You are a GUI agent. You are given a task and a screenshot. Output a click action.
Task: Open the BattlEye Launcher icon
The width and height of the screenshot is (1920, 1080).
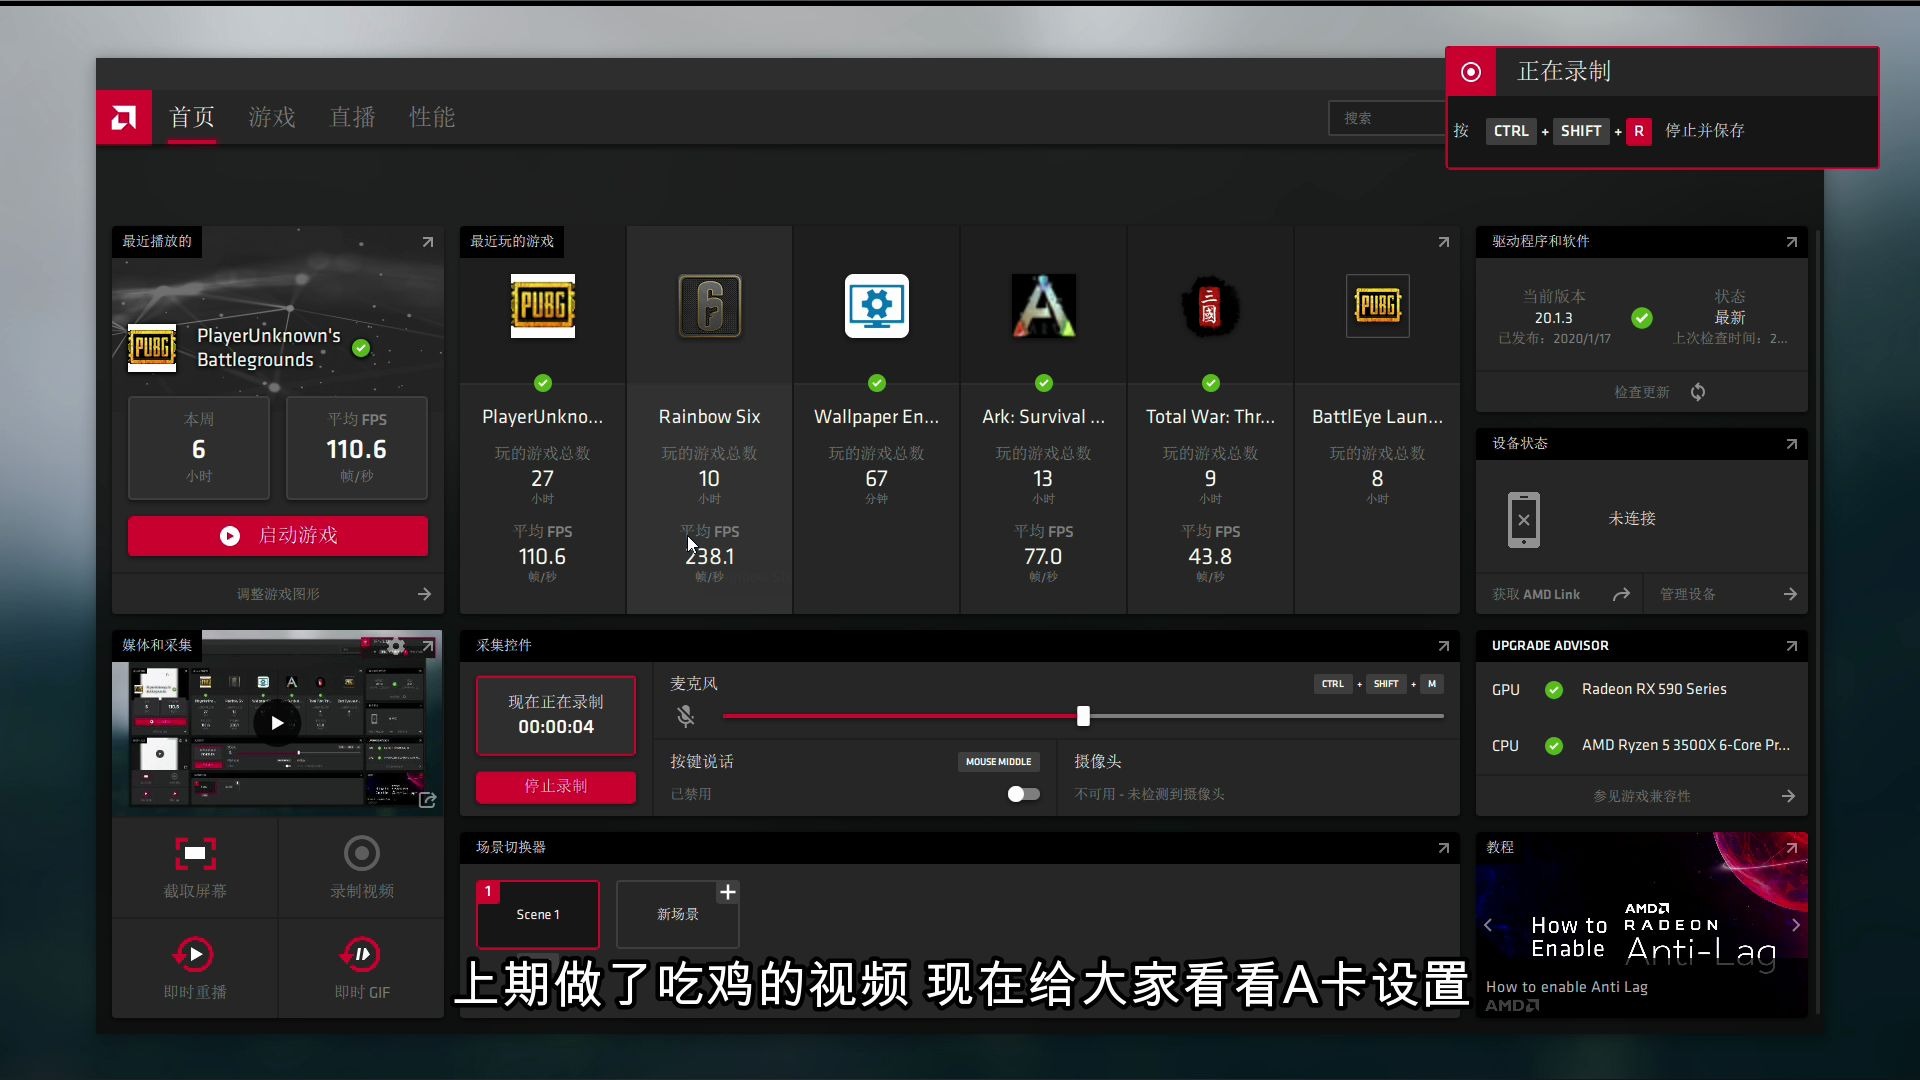[1378, 306]
